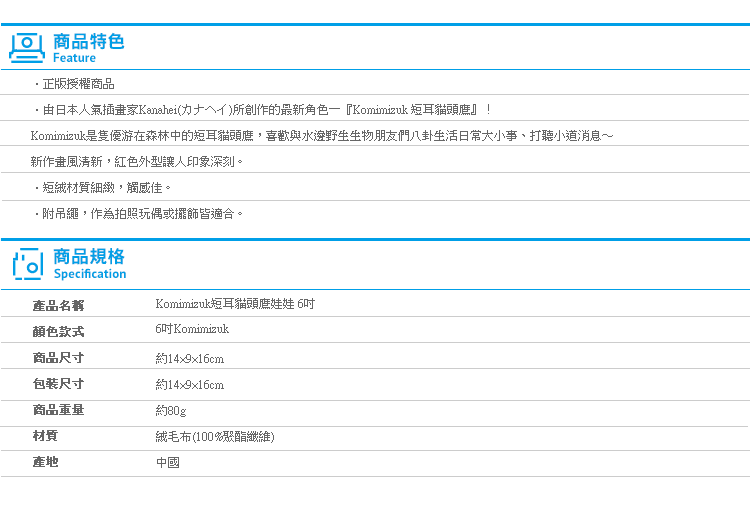
Task: Click the weight value '約80g'
Action: pyautogui.click(x=171, y=411)
